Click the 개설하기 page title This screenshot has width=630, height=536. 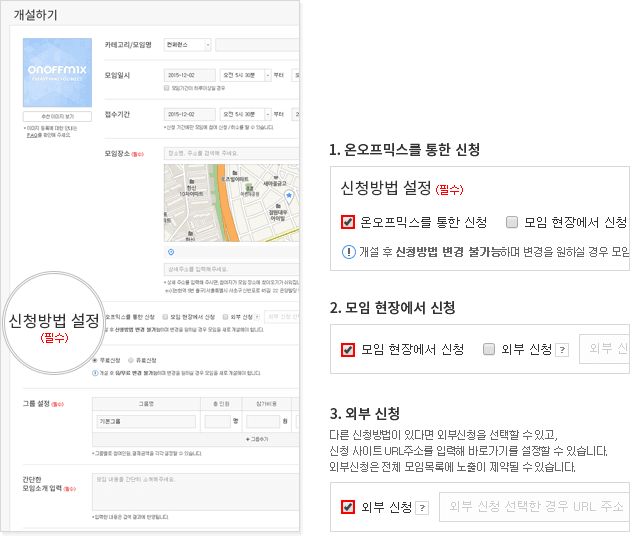coord(36,15)
